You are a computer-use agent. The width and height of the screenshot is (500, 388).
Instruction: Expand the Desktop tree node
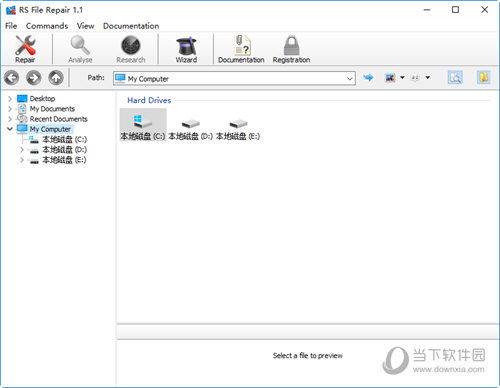10,99
